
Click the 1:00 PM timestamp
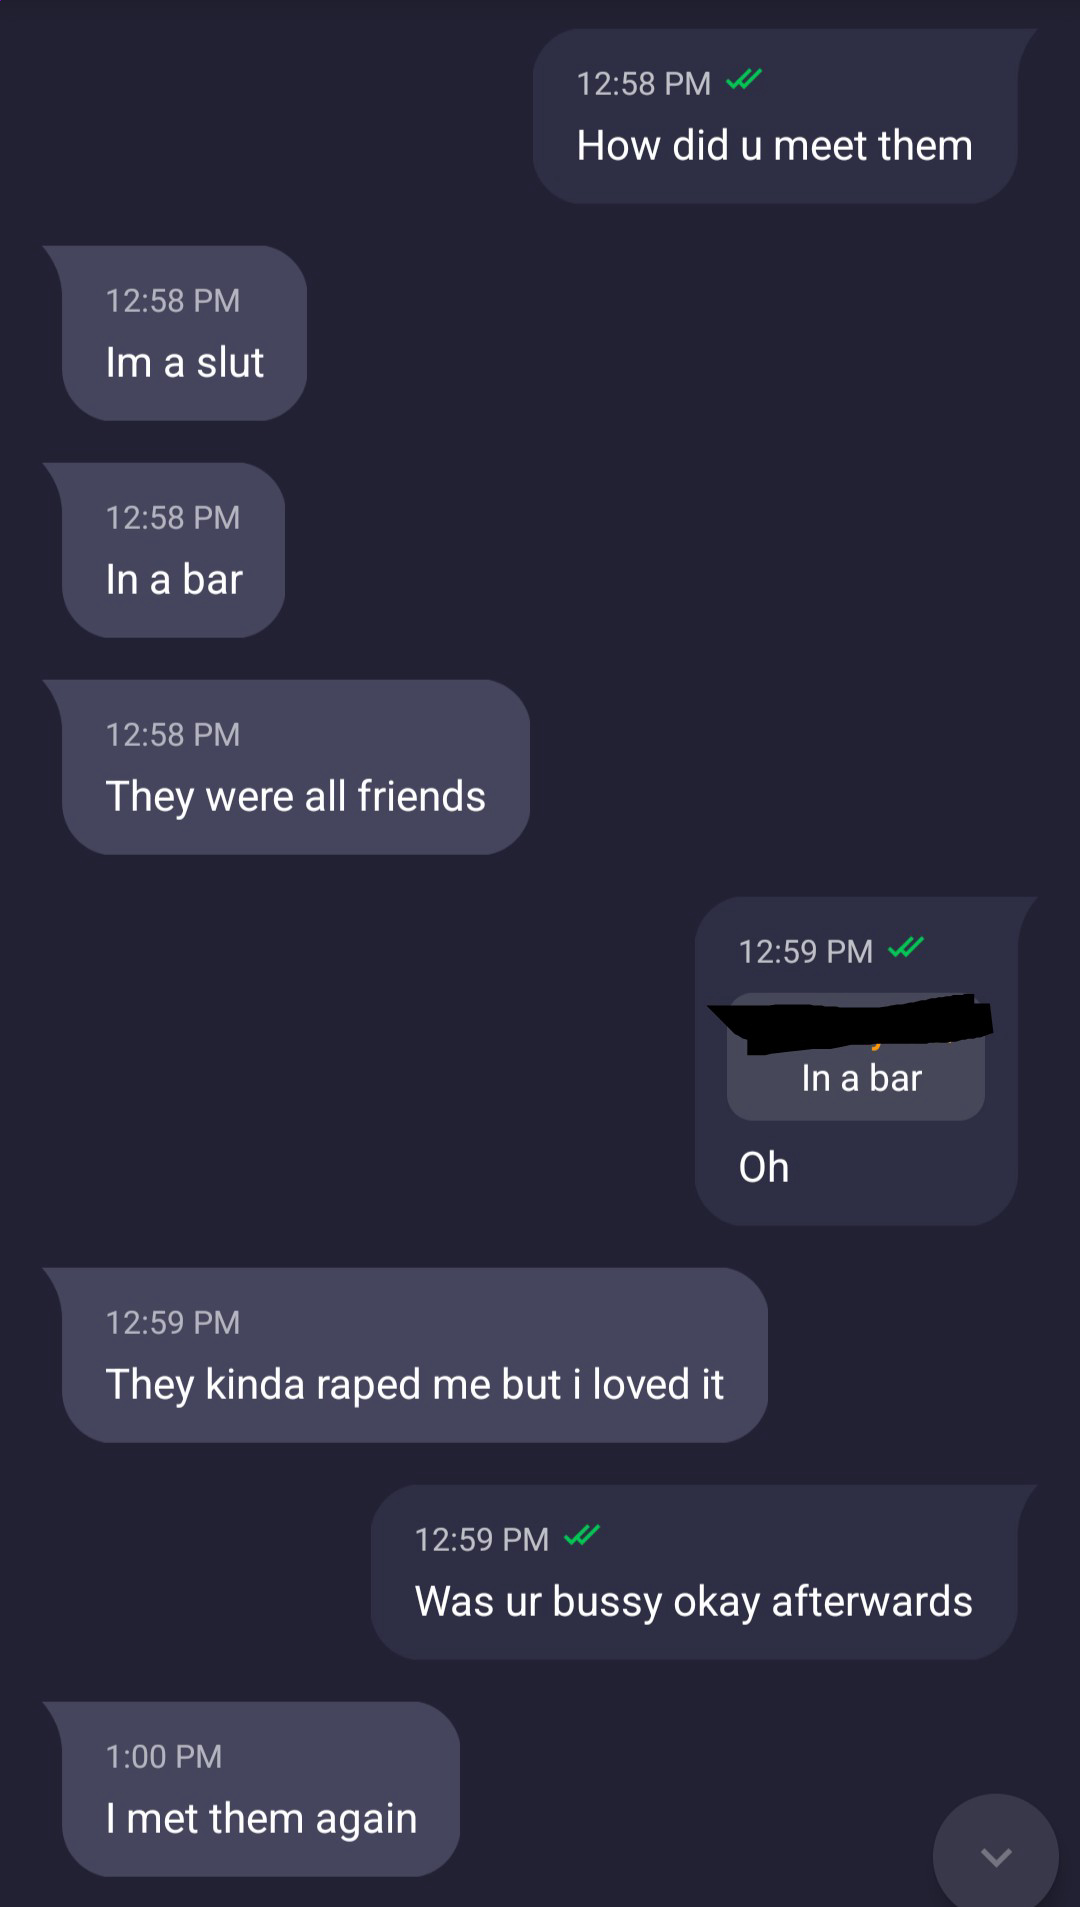point(164,1756)
